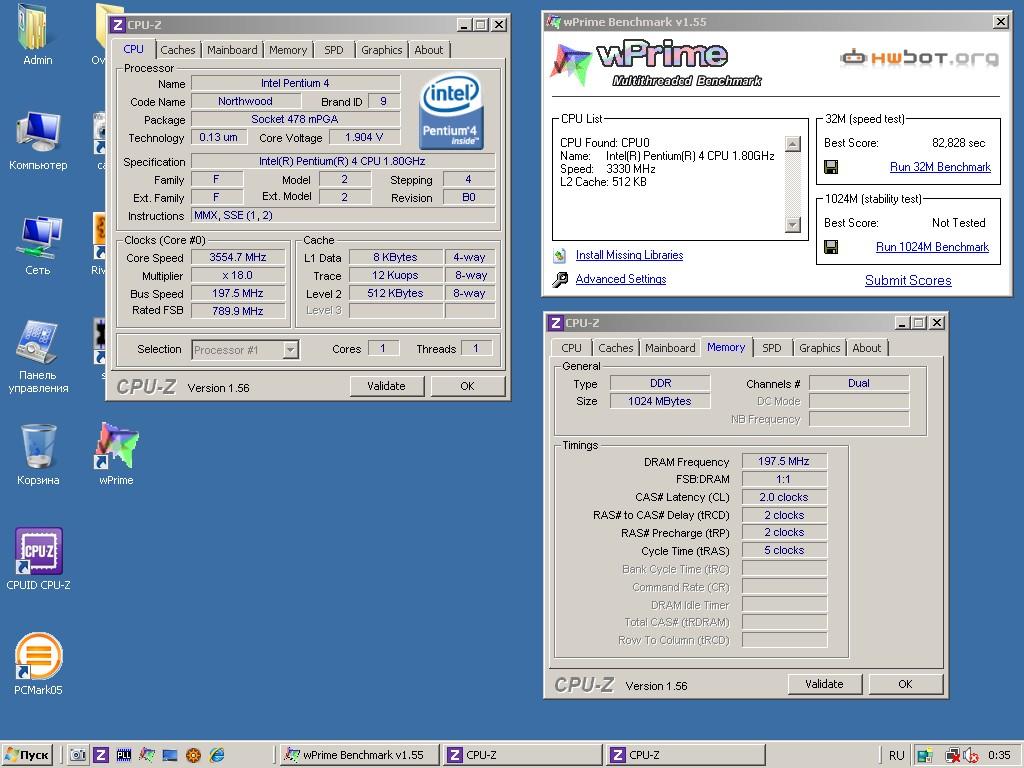Run the 1024M Benchmark link

[933, 247]
